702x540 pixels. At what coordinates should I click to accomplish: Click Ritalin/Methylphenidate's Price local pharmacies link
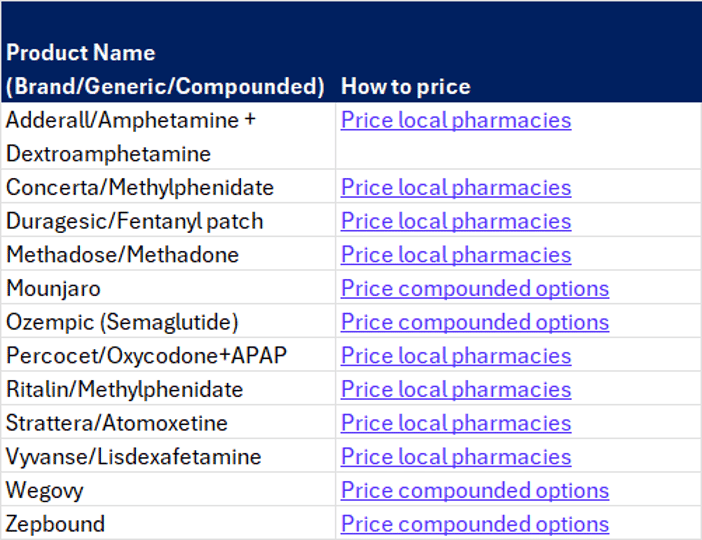point(456,390)
